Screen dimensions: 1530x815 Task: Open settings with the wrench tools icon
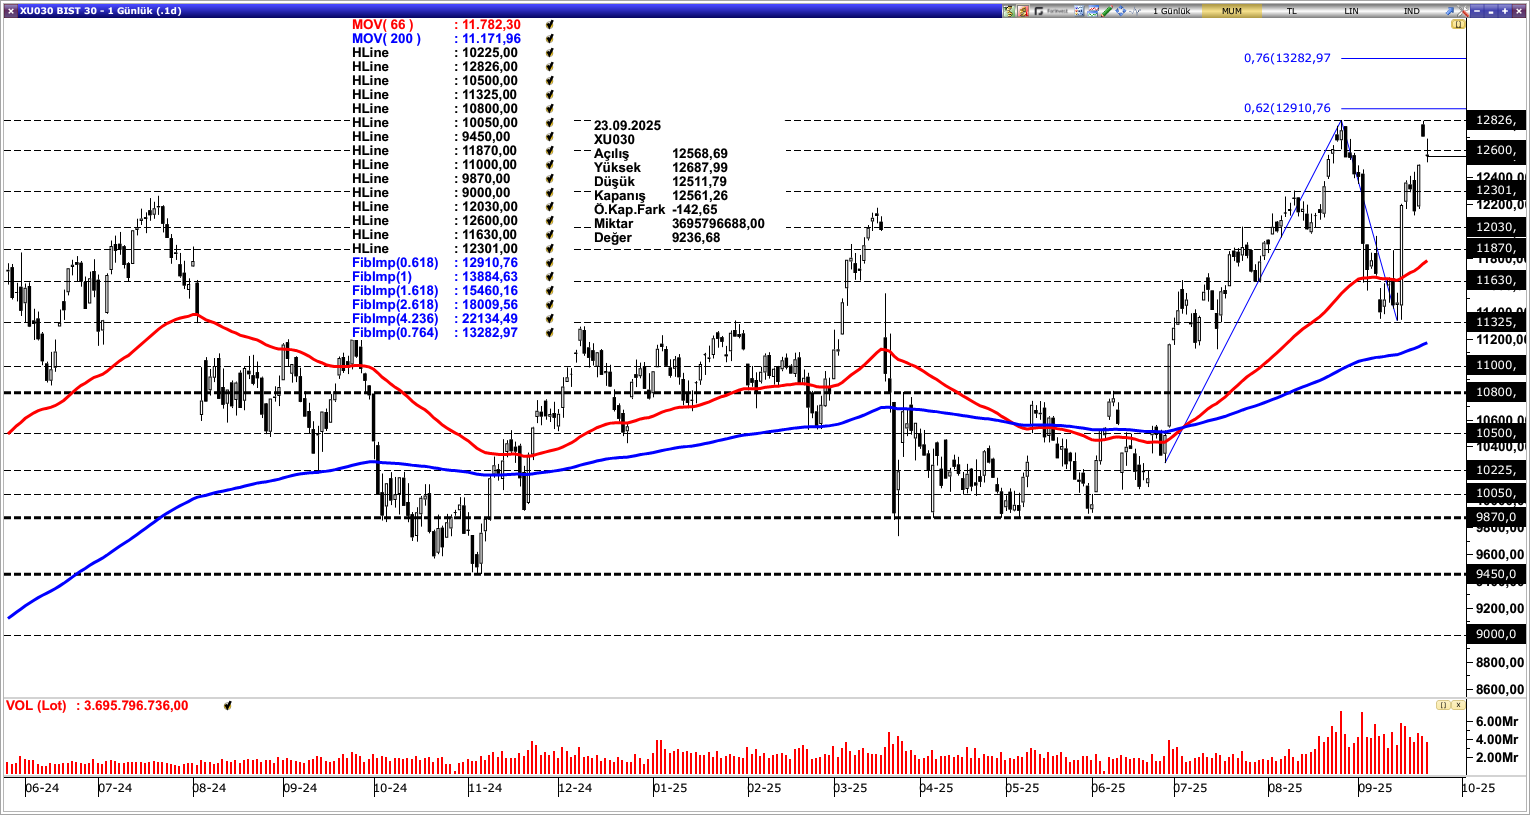(x=1462, y=11)
